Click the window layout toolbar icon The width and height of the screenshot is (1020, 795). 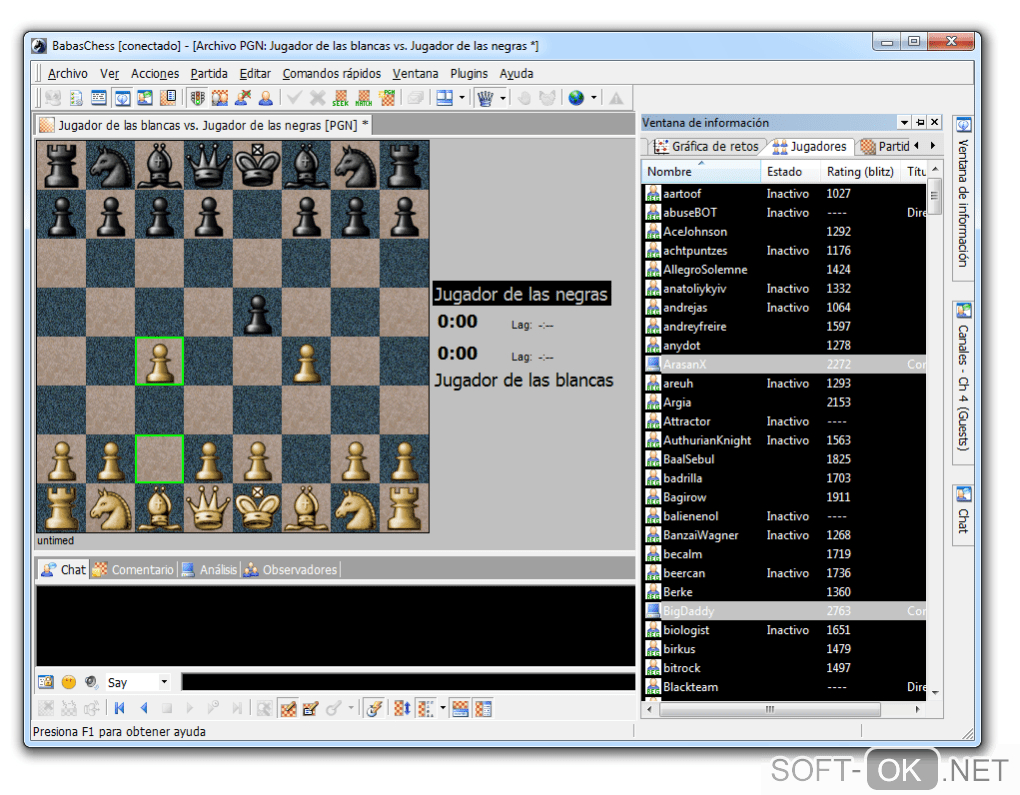click(x=445, y=98)
